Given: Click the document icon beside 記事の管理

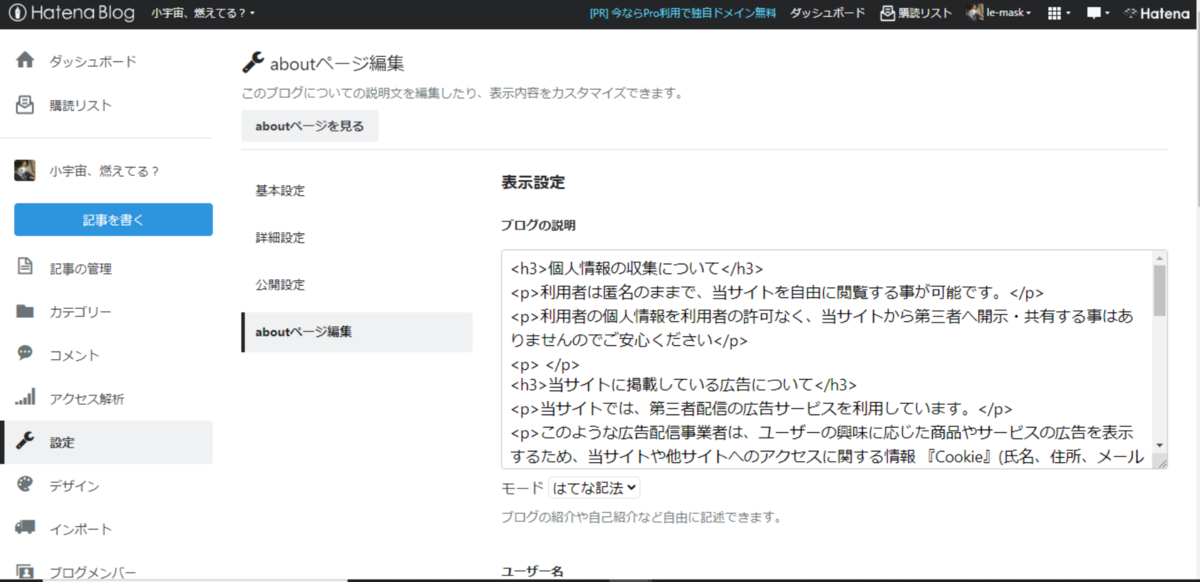Looking at the screenshot, I should click(25, 268).
